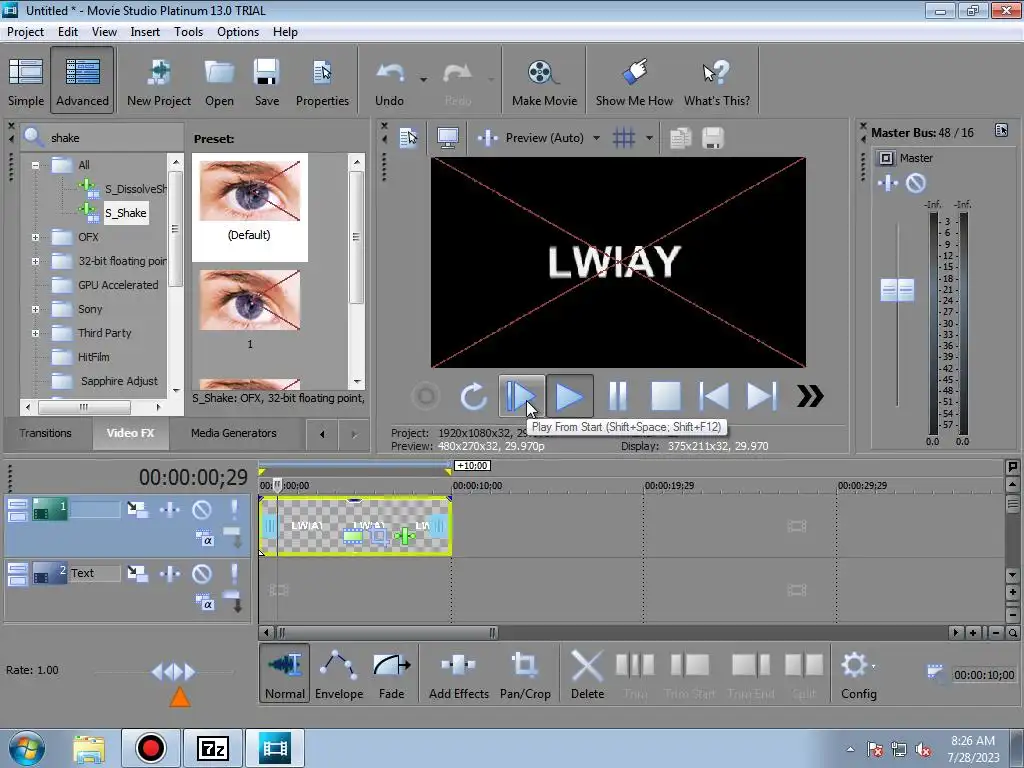The width and height of the screenshot is (1024, 768).
Task: Open project Properties
Action: (322, 82)
